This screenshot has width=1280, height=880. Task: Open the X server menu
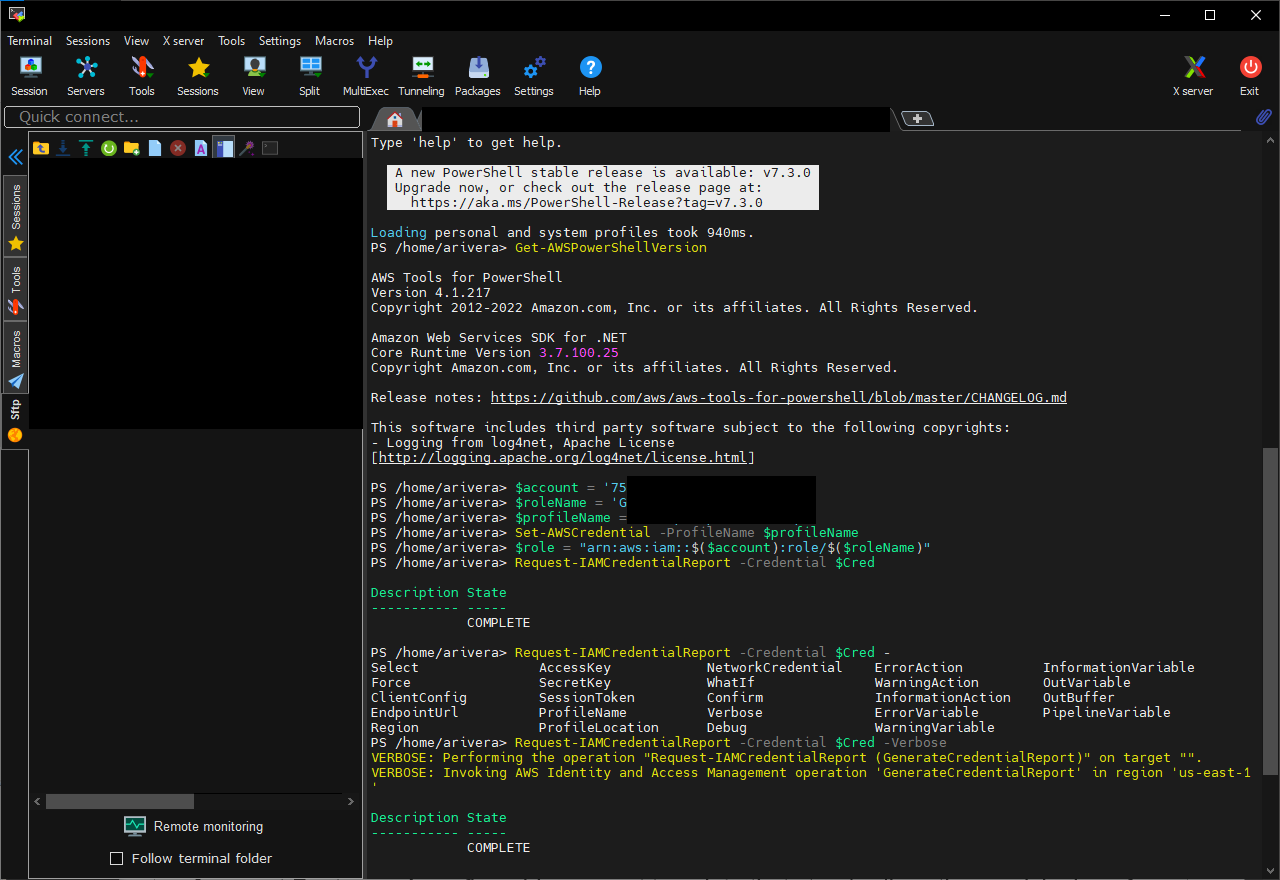point(183,41)
